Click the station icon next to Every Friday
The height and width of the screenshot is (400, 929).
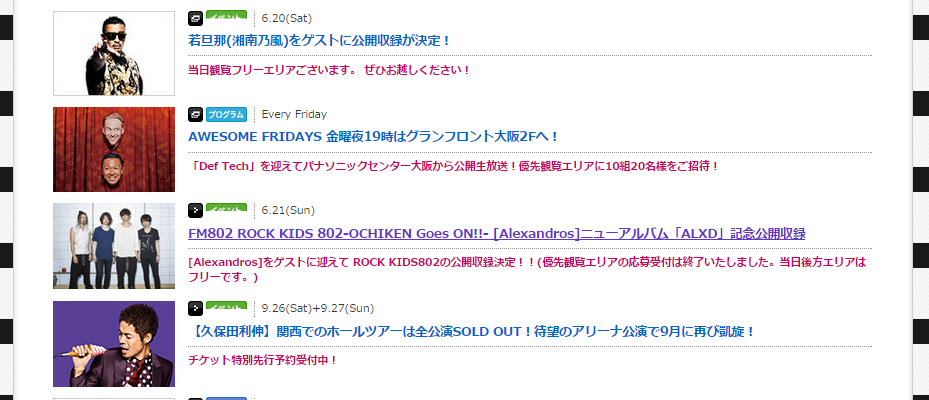pyautogui.click(x=196, y=114)
